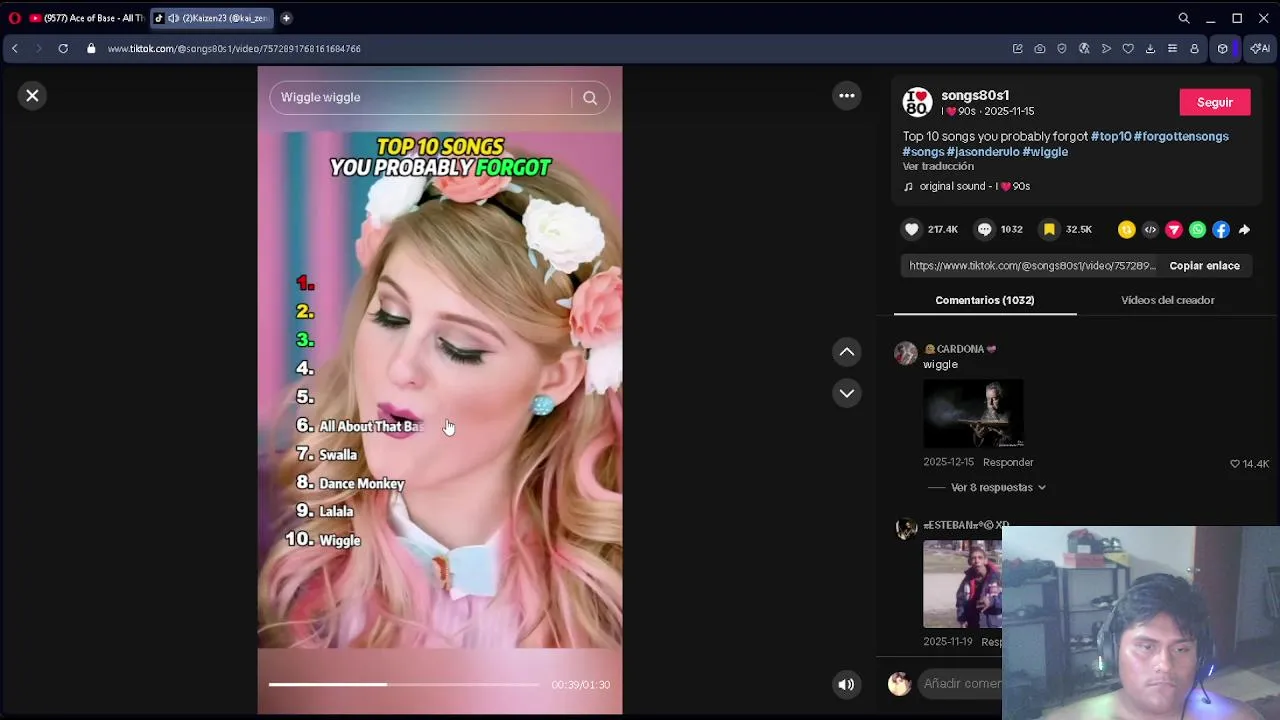Get the embed code via the code icon
1280x720 pixels.
(x=1150, y=230)
